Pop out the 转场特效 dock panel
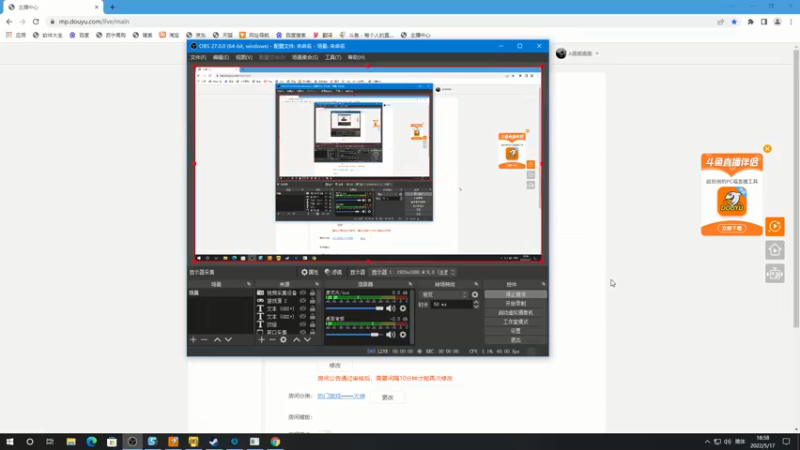 [476, 284]
